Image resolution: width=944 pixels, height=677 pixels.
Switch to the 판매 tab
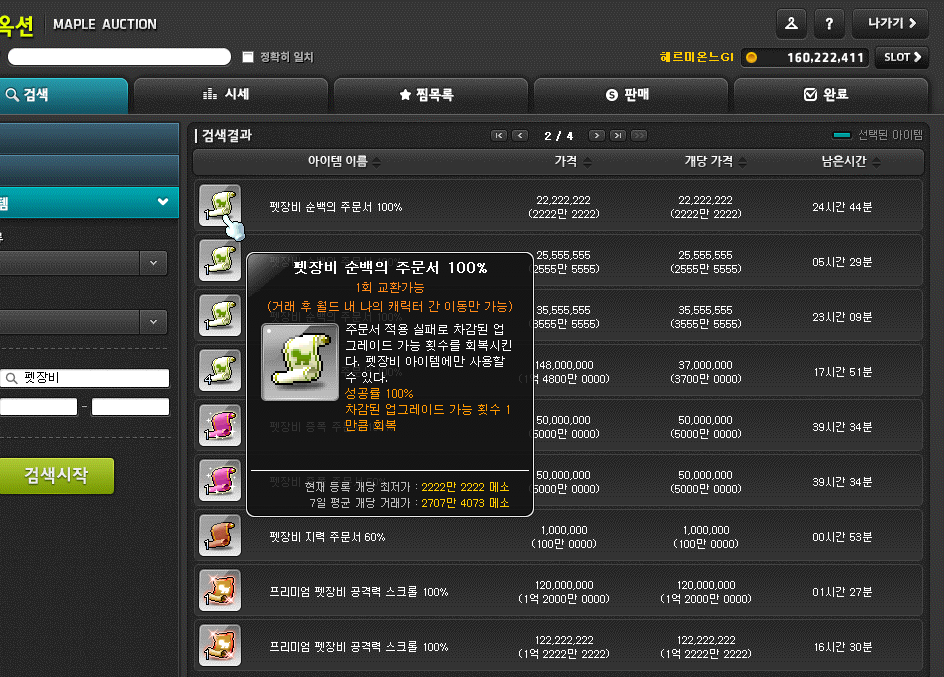point(630,95)
